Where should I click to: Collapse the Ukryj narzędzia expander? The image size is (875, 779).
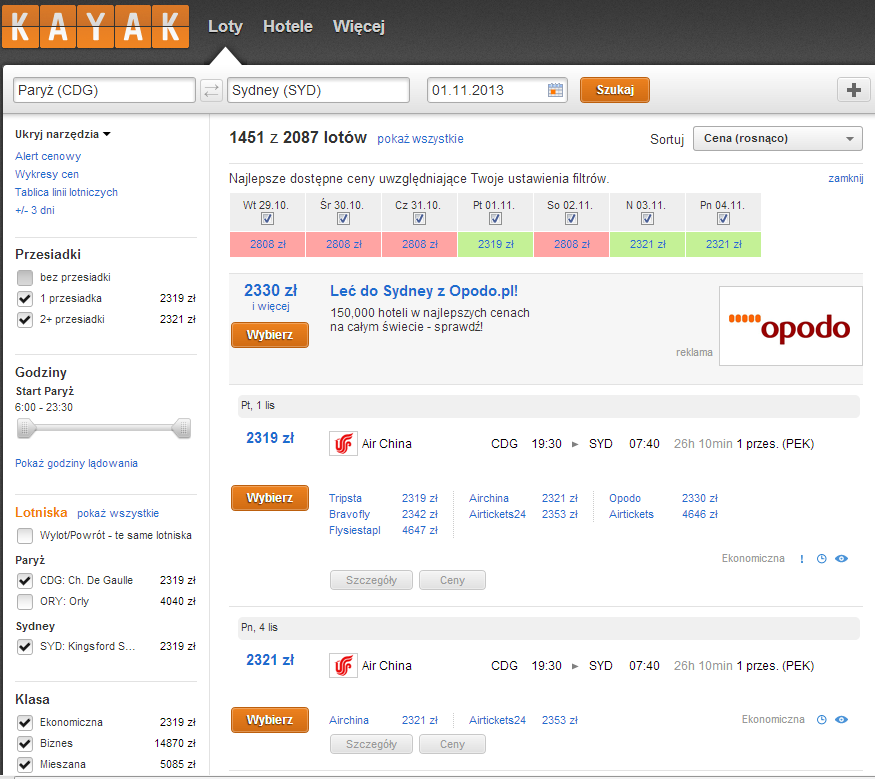[x=62, y=134]
